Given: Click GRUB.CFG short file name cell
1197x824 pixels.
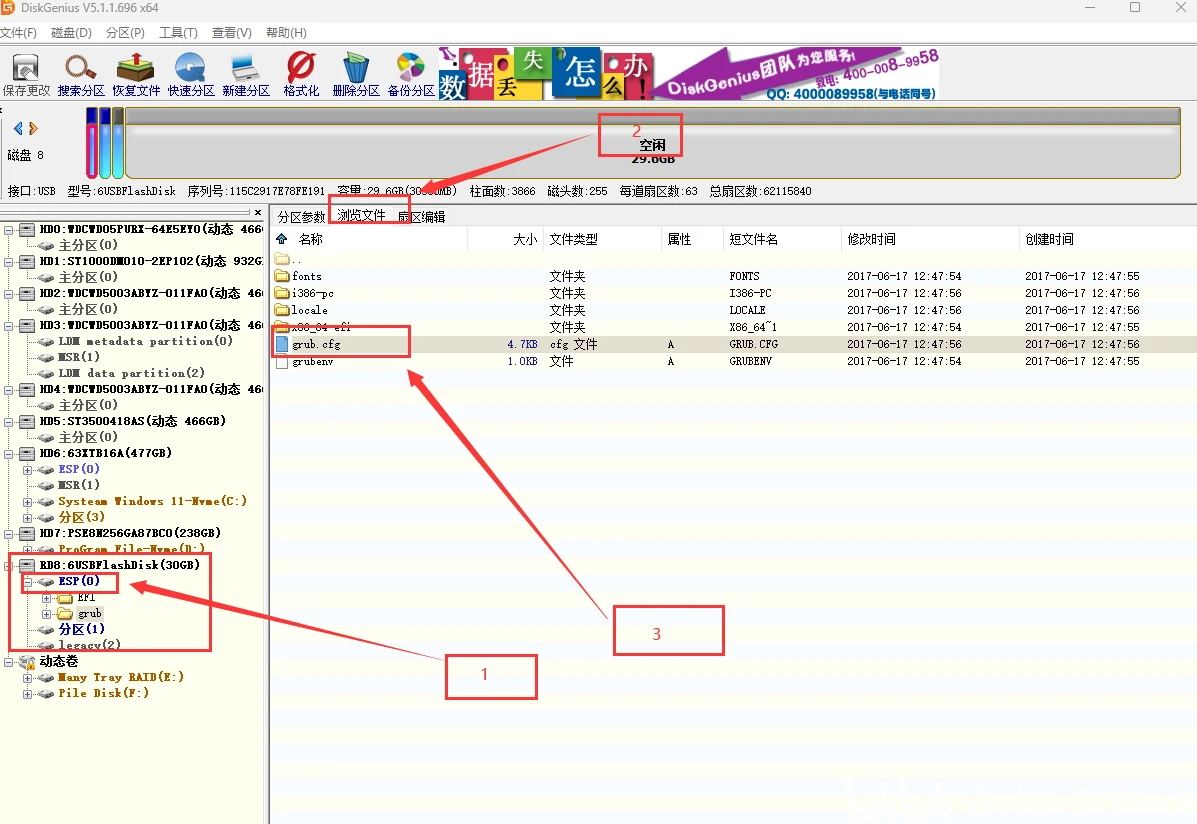Looking at the screenshot, I should 753,344.
